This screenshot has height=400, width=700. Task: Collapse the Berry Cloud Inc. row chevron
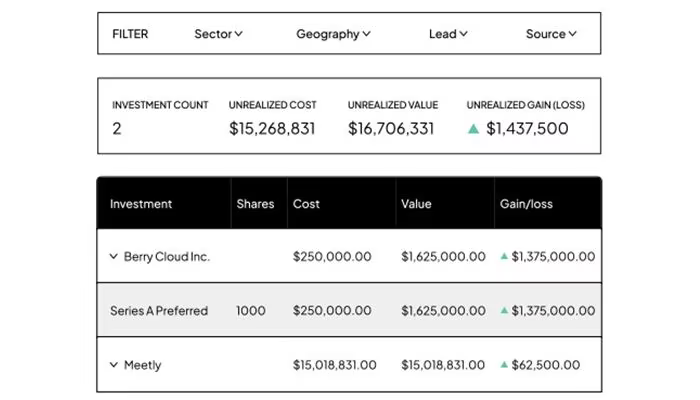114,256
